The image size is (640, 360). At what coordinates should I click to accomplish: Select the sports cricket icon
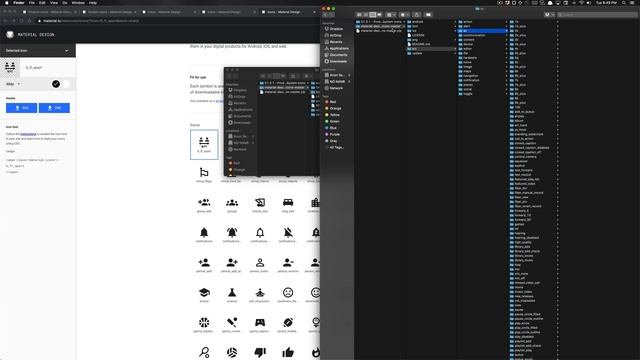(232, 322)
